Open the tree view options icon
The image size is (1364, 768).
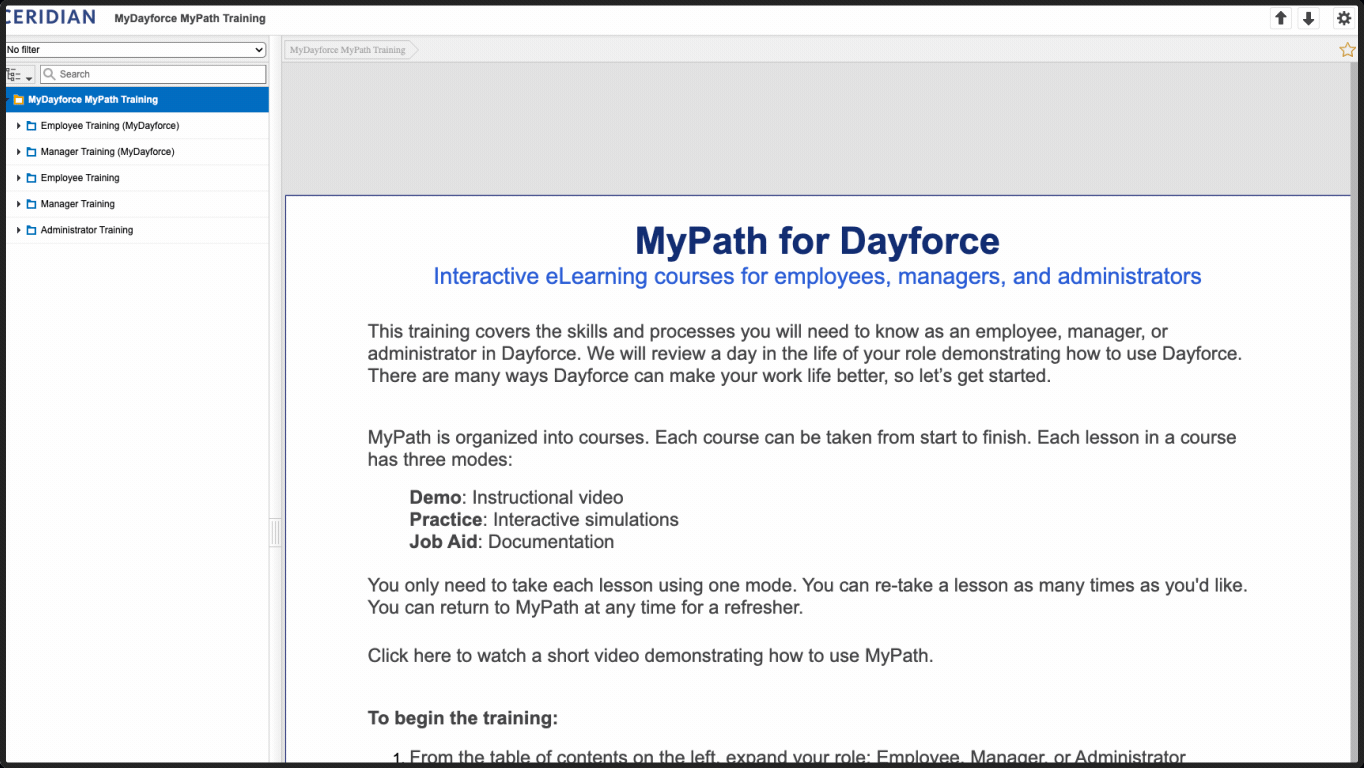(x=20, y=74)
